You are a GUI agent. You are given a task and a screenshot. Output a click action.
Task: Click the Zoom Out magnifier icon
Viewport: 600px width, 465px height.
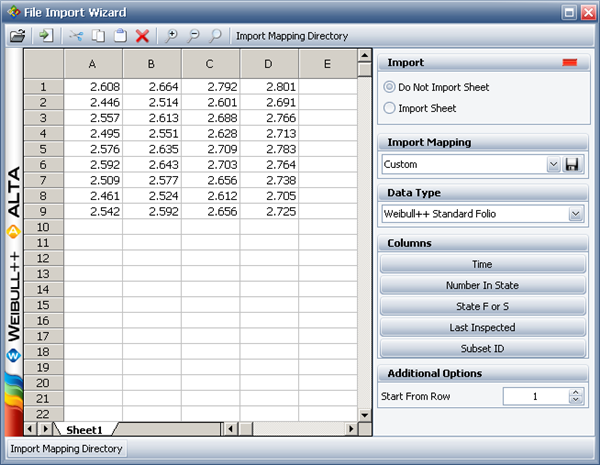click(194, 36)
